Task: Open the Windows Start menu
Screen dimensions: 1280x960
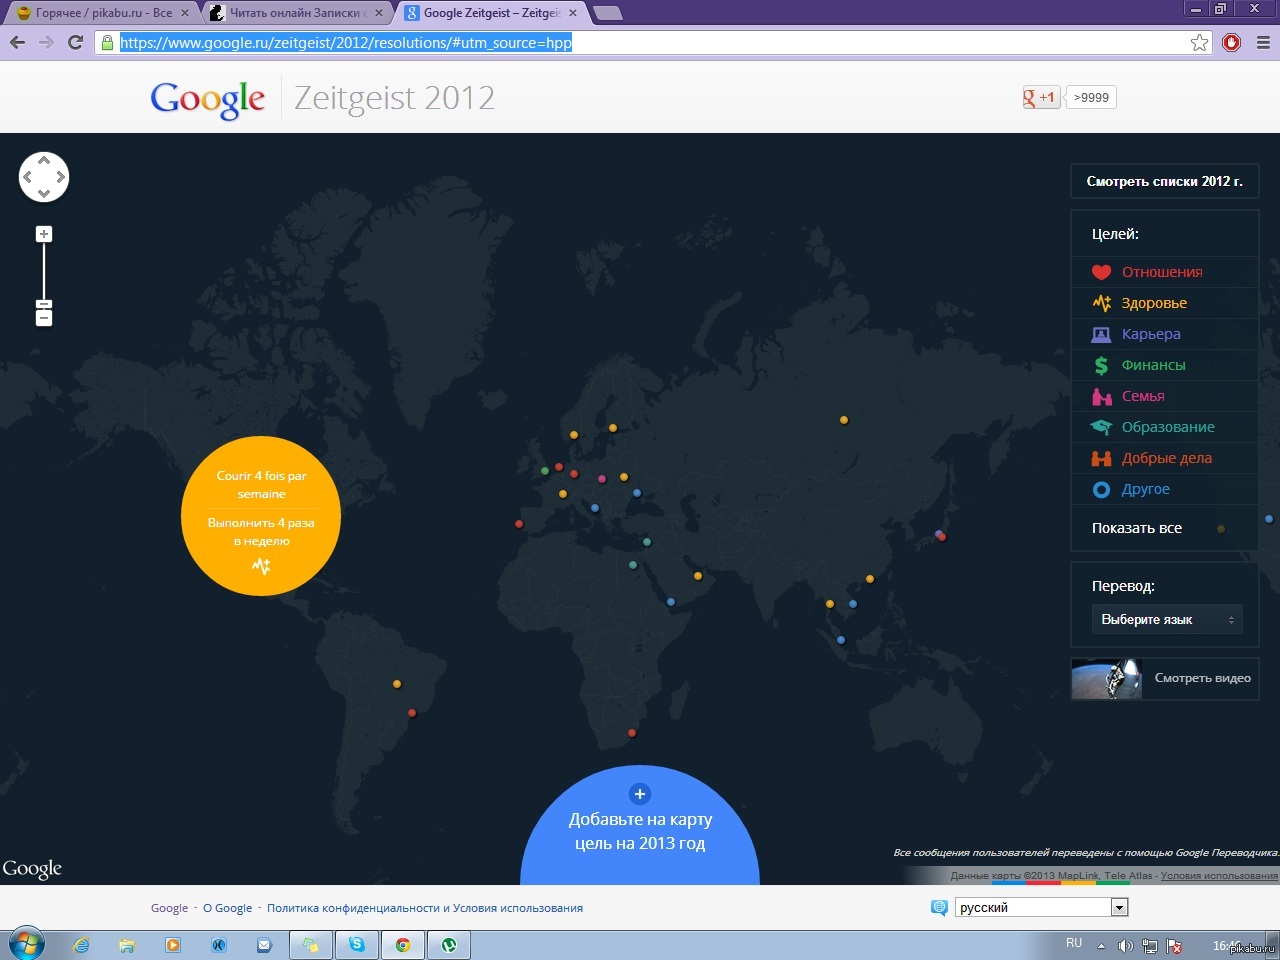Action: pyautogui.click(x=27, y=944)
